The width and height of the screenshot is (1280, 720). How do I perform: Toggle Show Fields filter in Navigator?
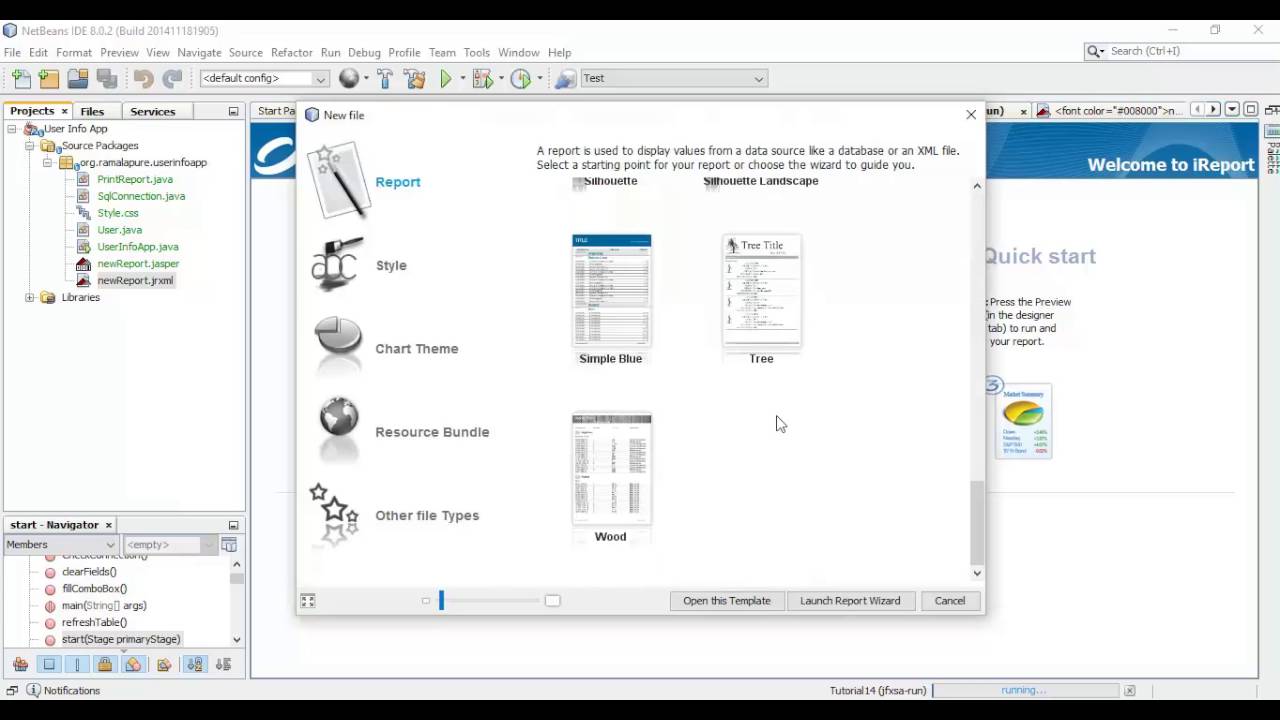click(x=49, y=664)
